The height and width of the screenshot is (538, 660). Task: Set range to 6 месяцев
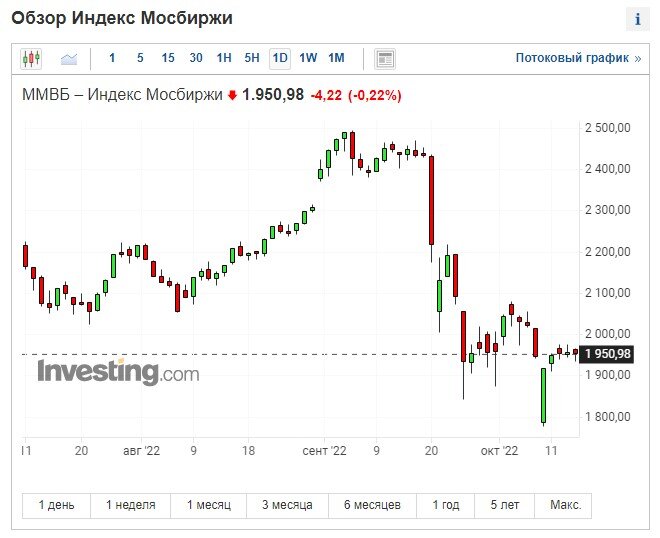coord(372,505)
